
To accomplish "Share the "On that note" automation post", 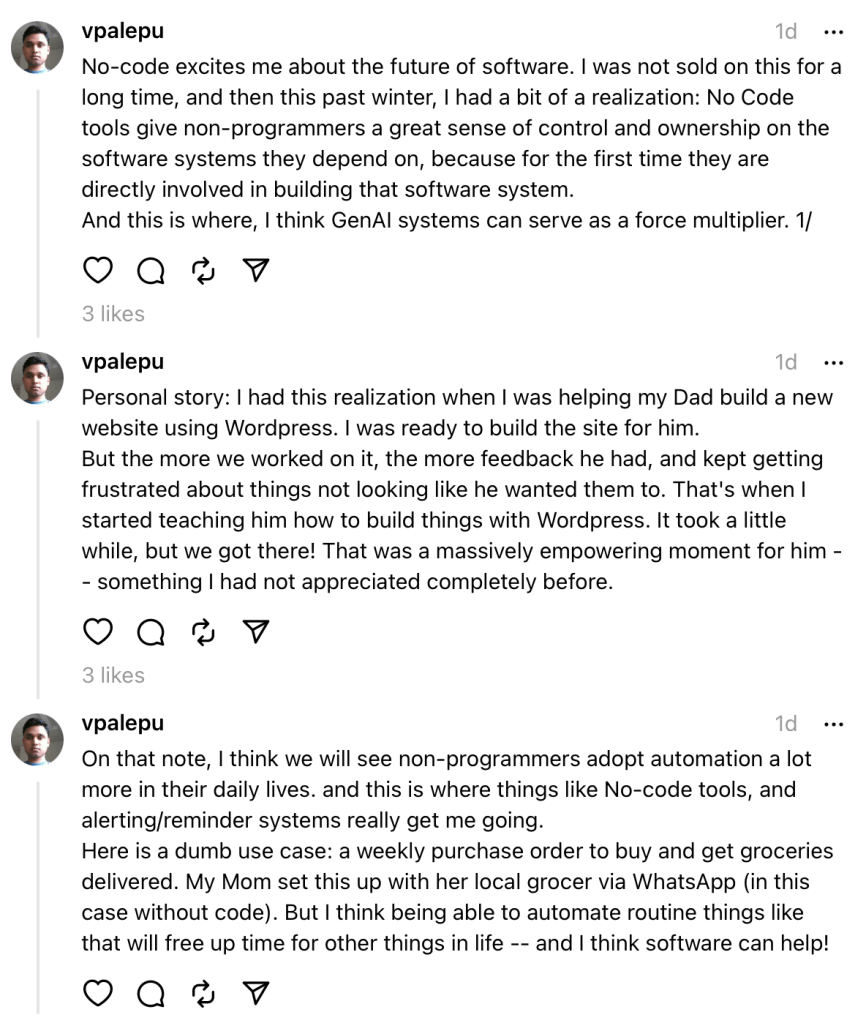I will tap(257, 993).
